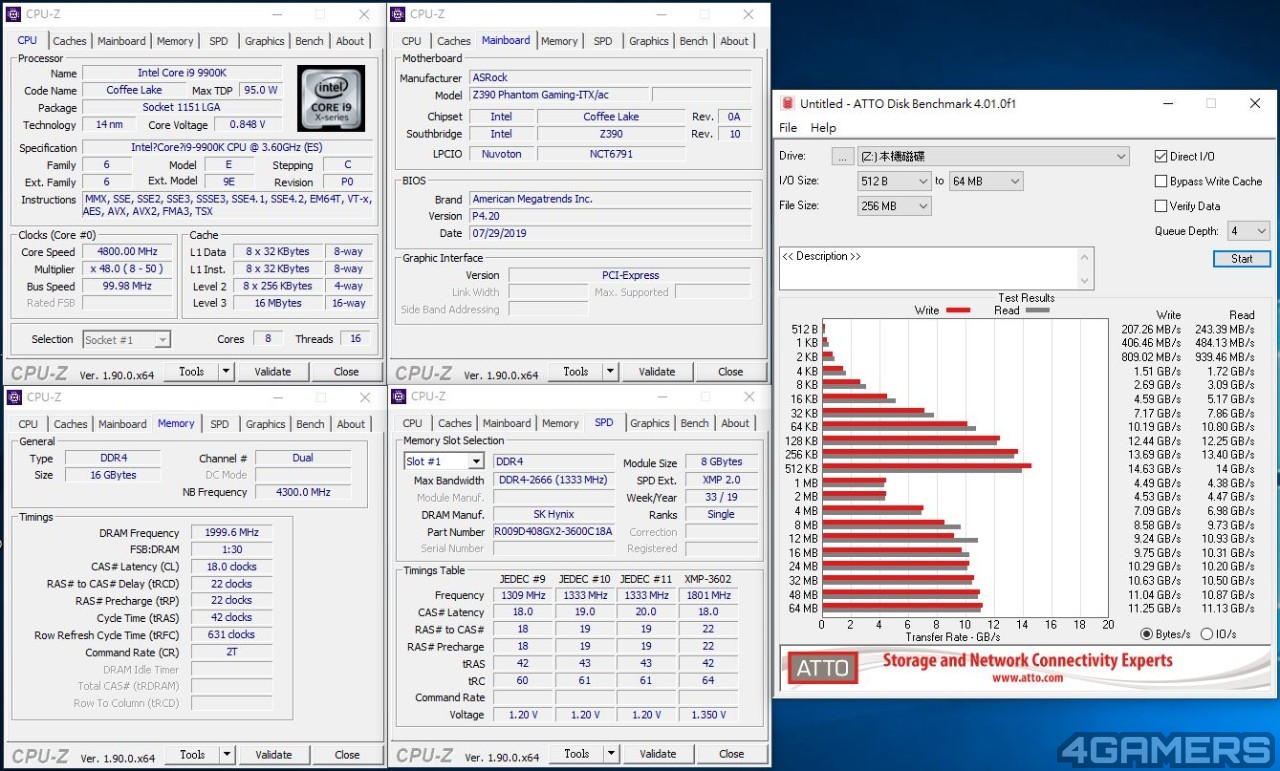The width and height of the screenshot is (1280, 771).
Task: Click Validate in the CPU window
Action: coord(273,372)
